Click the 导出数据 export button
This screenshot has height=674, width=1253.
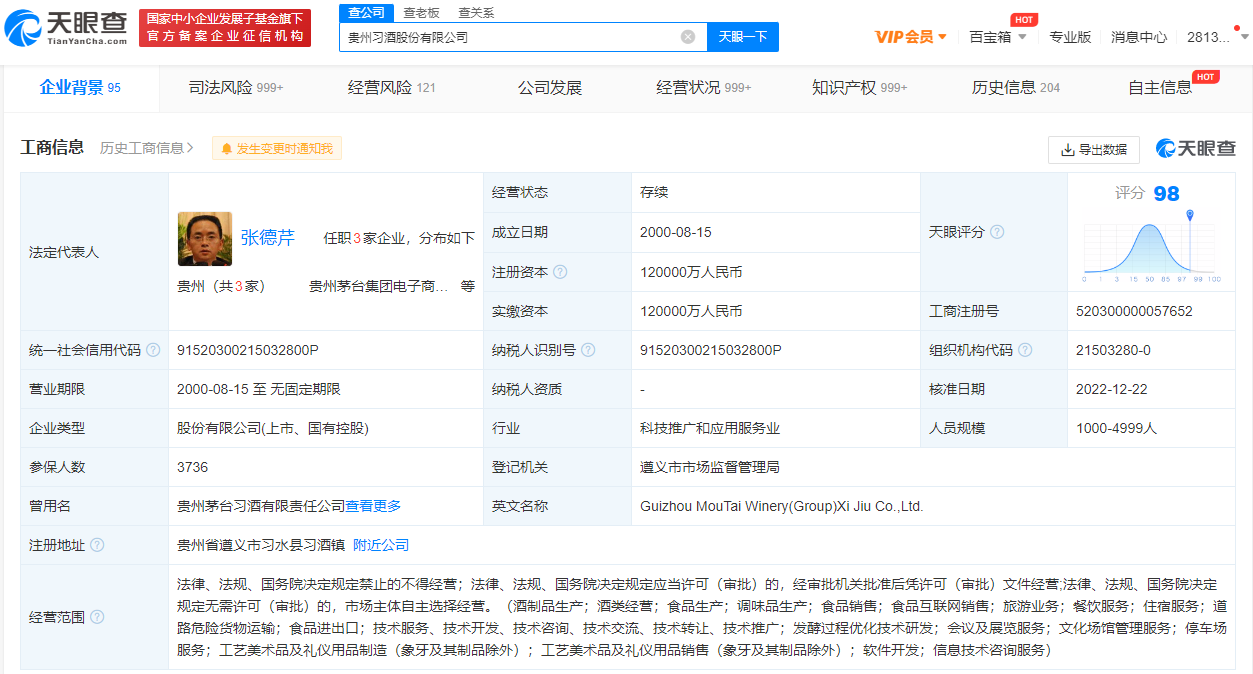[x=1093, y=149]
